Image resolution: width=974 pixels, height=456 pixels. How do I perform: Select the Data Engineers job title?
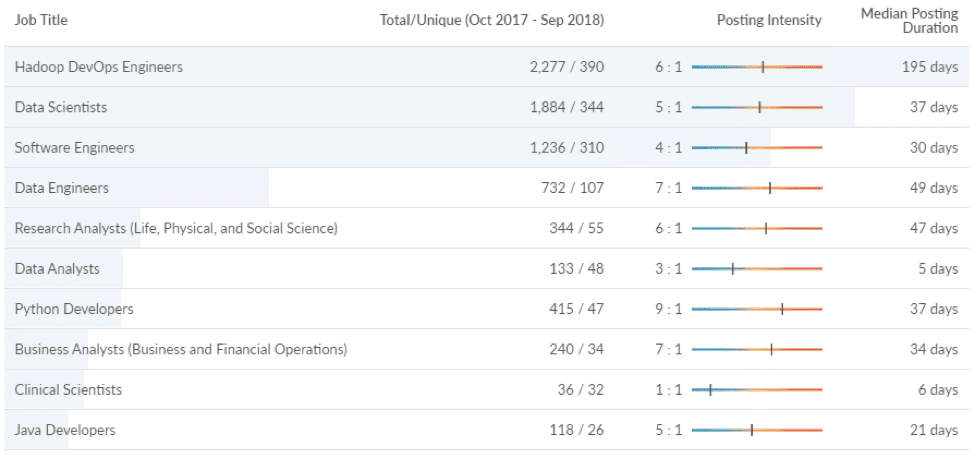(x=61, y=188)
